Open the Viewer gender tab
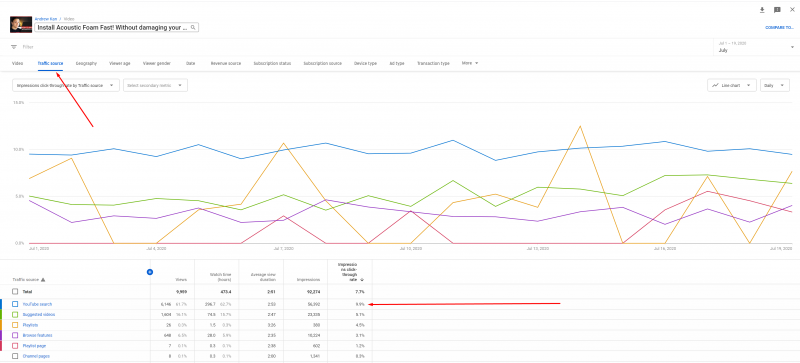Viewport: 800px width, 363px height. (157, 63)
